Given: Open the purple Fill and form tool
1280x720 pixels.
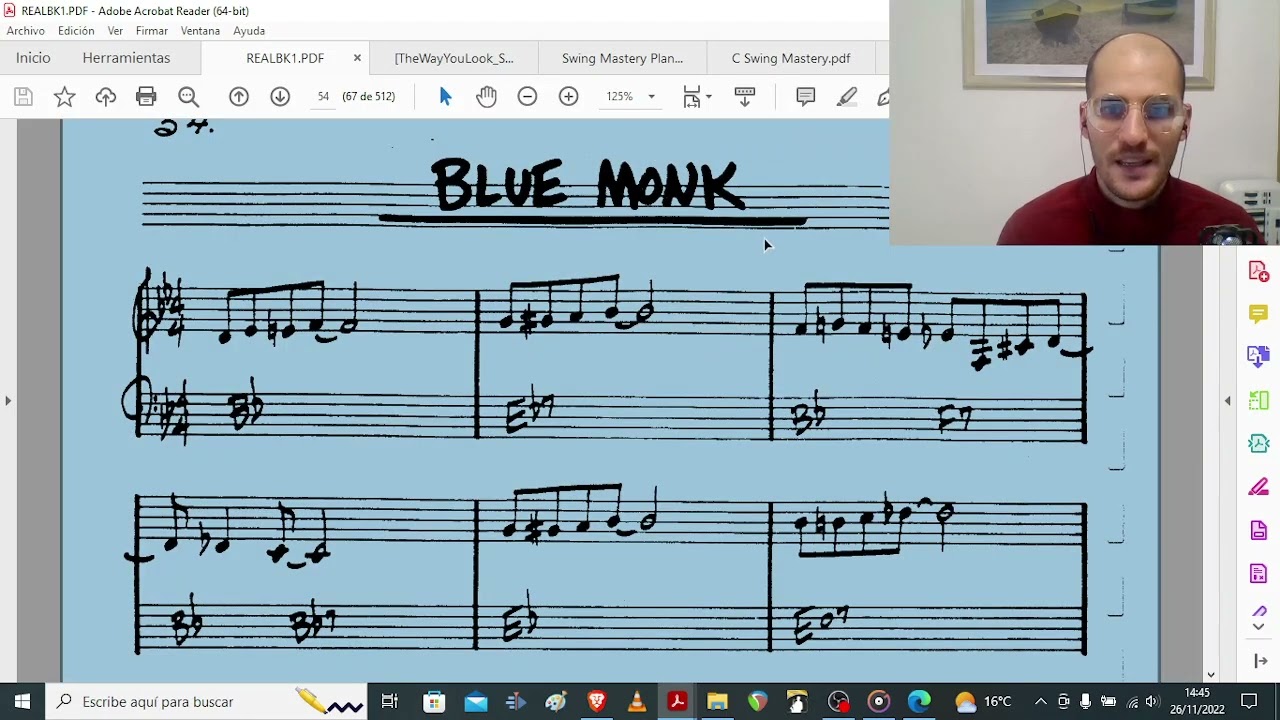Looking at the screenshot, I should click(x=1259, y=573).
